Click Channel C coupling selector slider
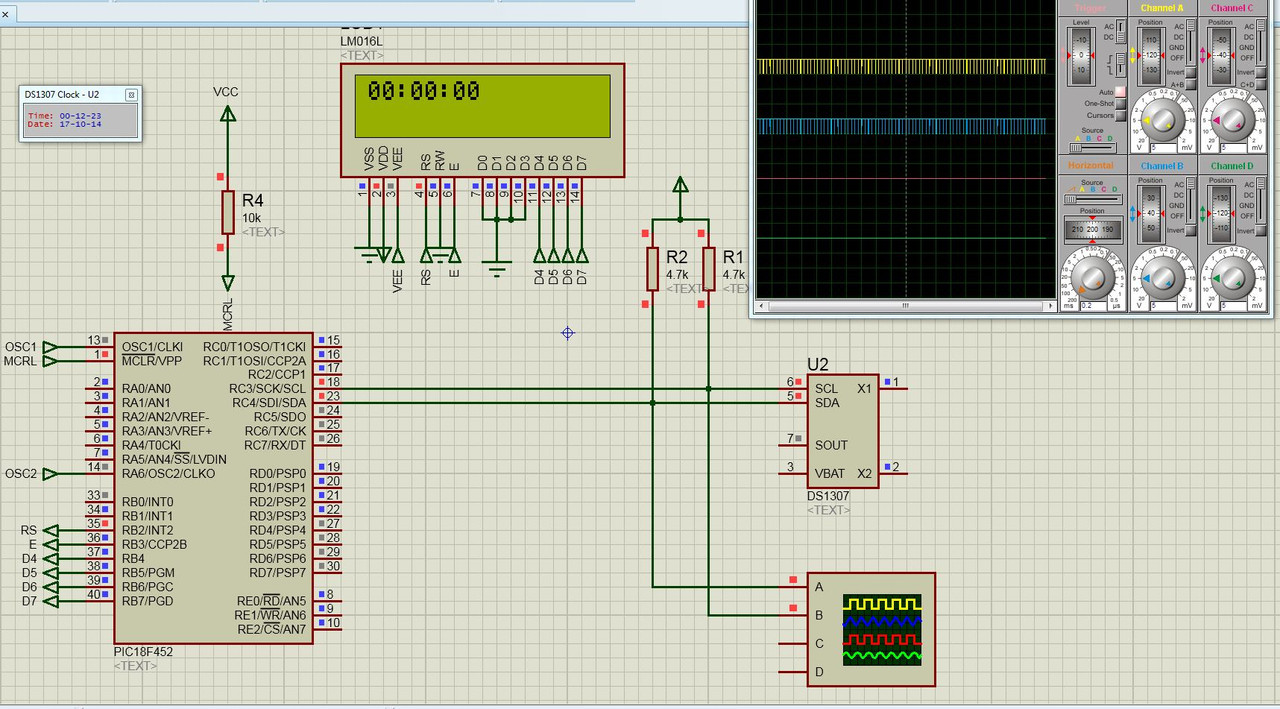Viewport: 1280px width, 709px height. click(x=1260, y=42)
